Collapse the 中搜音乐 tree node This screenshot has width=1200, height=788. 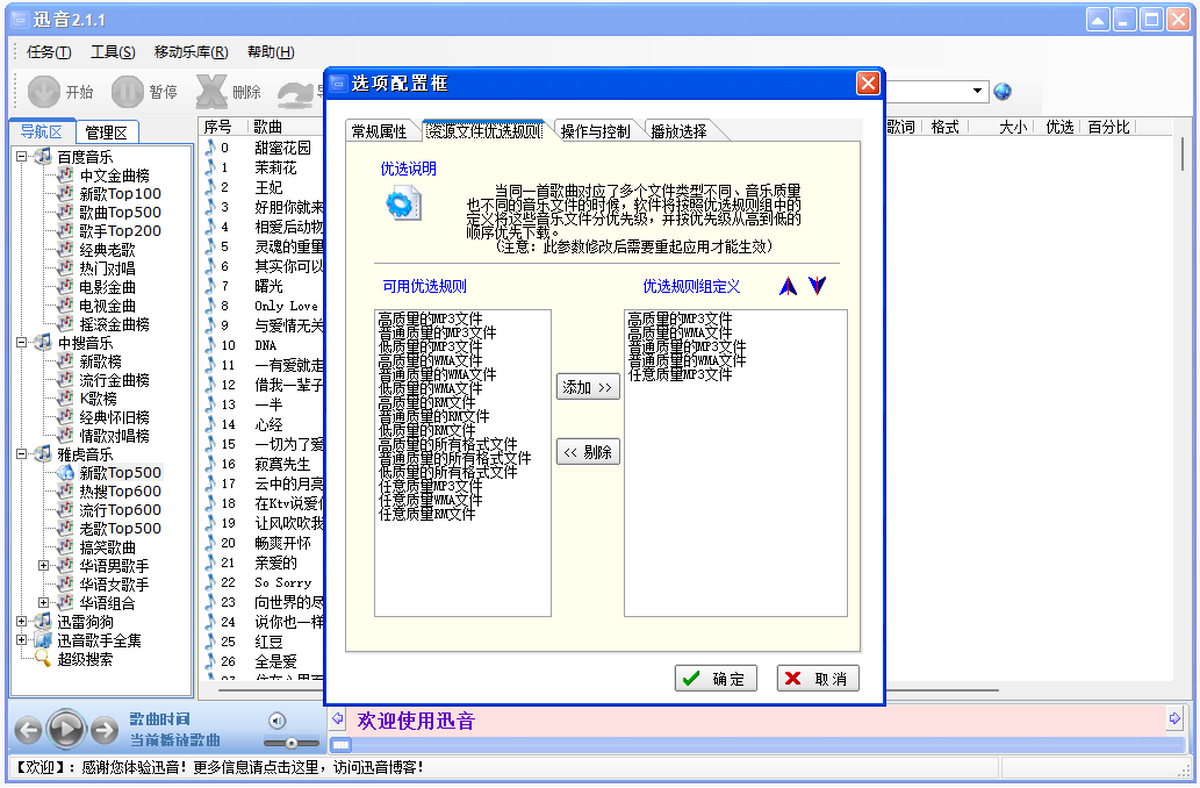(21, 343)
